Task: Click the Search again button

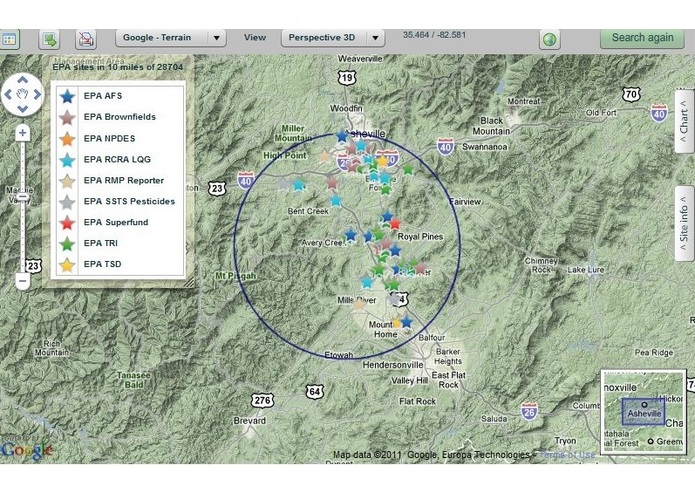Action: [x=642, y=38]
